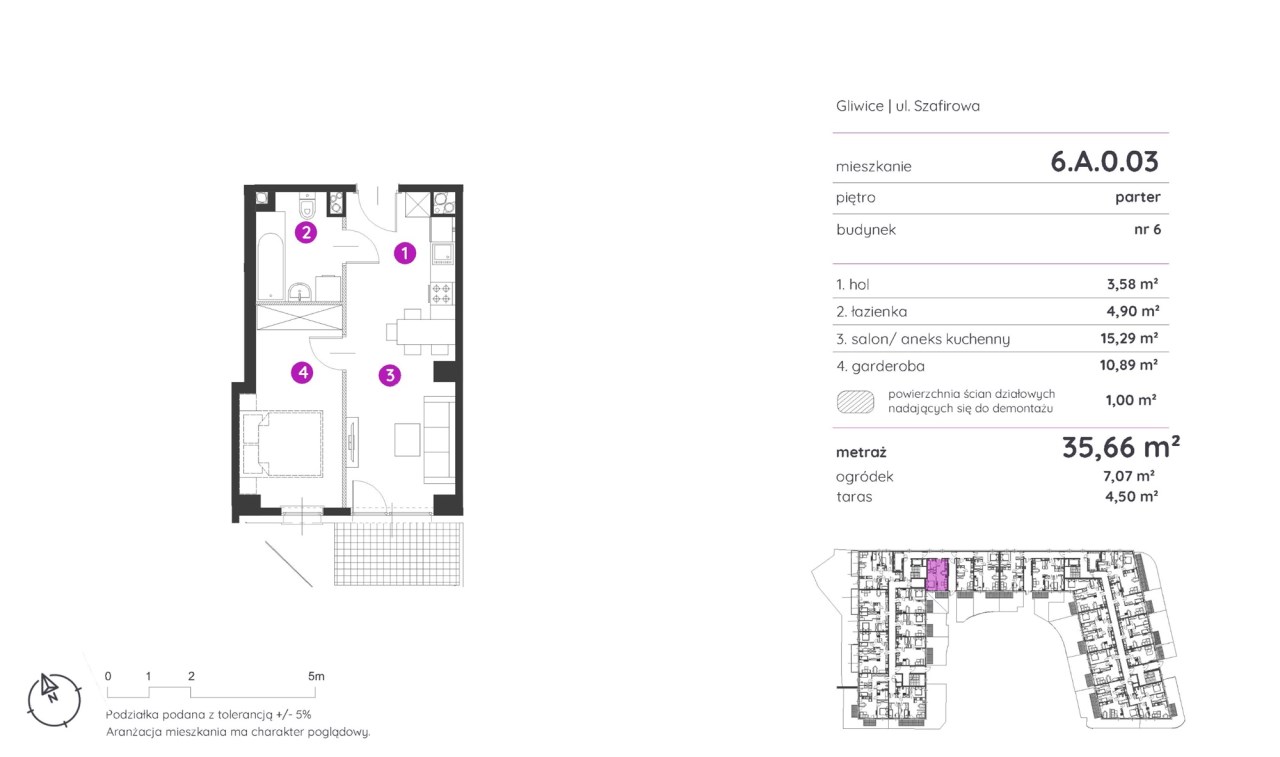Viewport: 1280px width, 757px height.
Task: Click the bathtub symbol in the bathroom
Action: click(270, 266)
